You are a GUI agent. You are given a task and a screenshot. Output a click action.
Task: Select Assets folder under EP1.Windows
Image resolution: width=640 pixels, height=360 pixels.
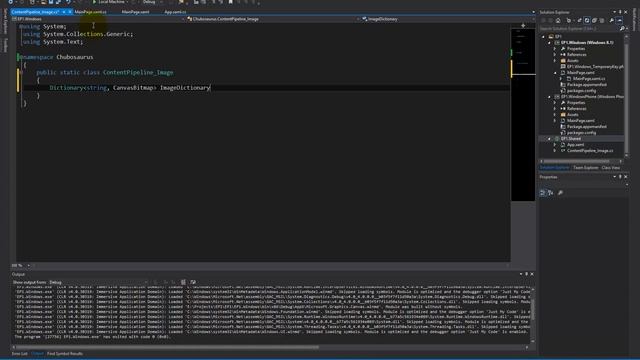(573, 60)
